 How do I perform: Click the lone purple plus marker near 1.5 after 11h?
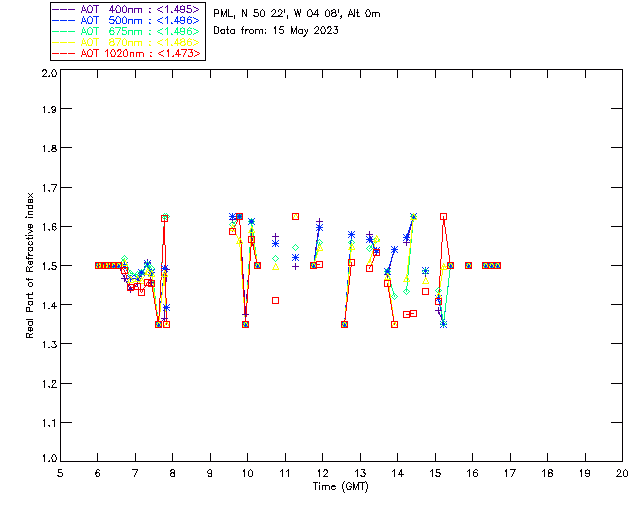pyautogui.click(x=296, y=267)
